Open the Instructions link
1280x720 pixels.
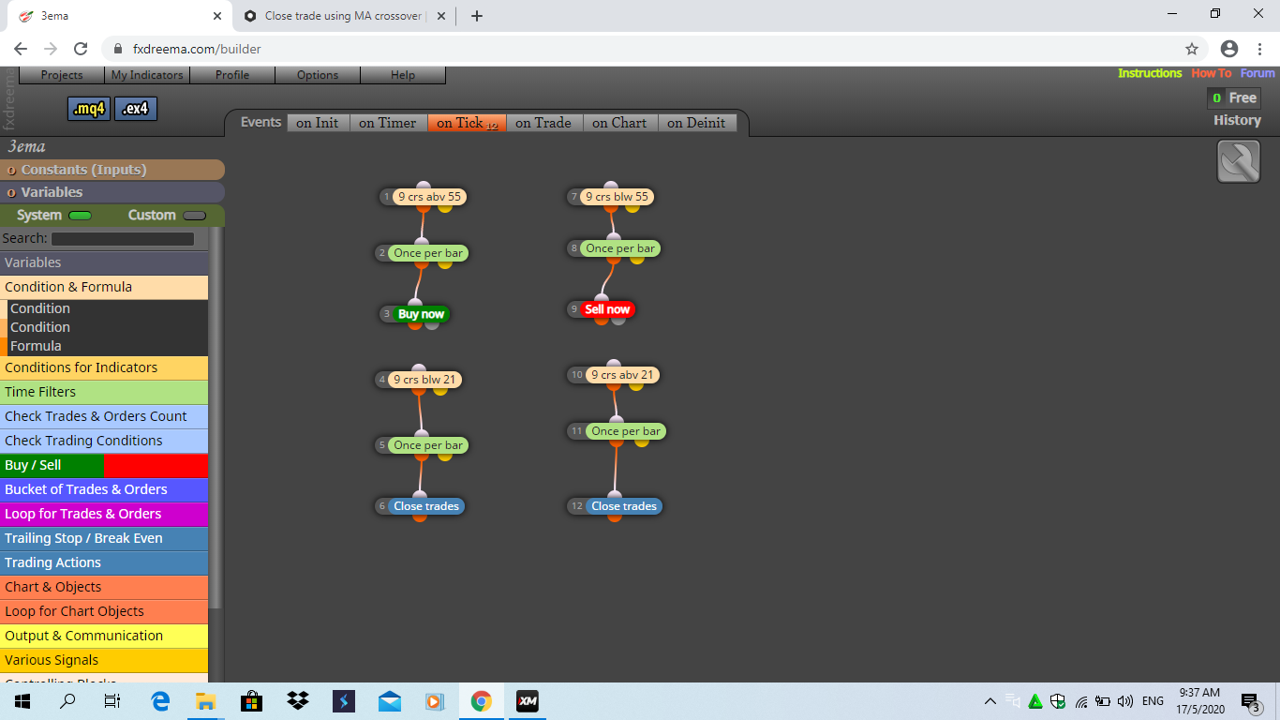point(1149,73)
